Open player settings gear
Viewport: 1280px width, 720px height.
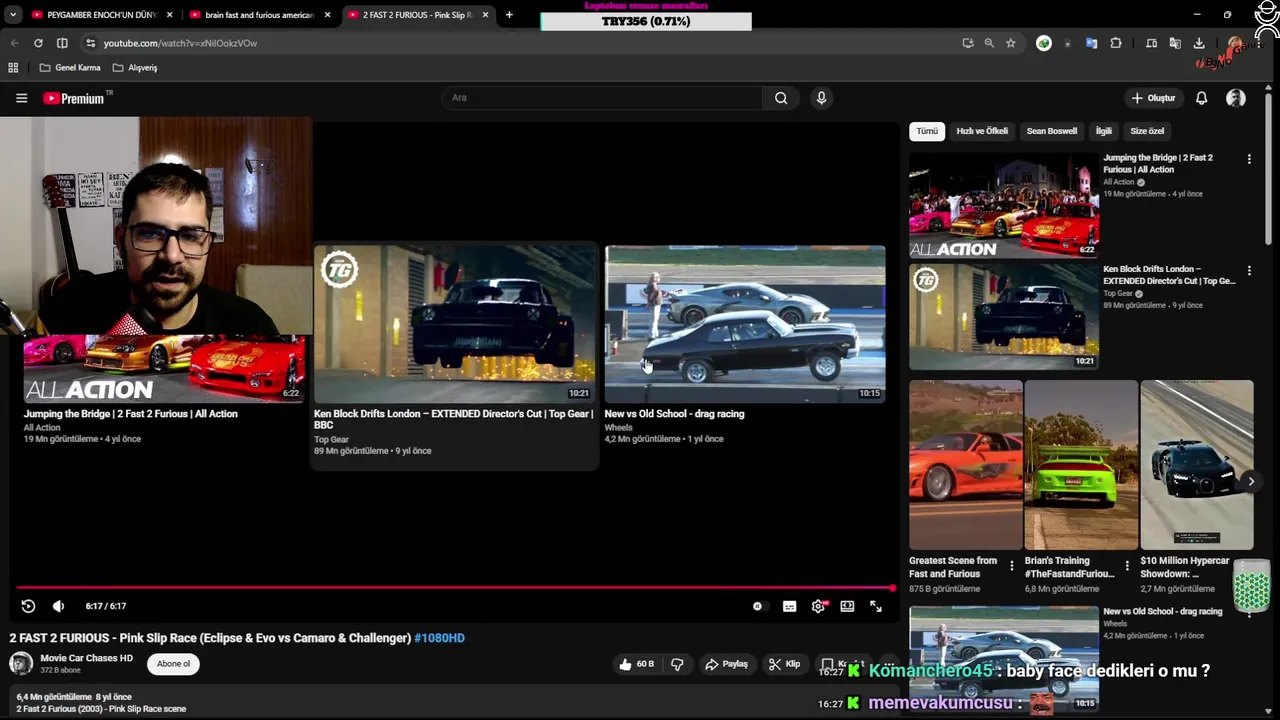click(818, 606)
